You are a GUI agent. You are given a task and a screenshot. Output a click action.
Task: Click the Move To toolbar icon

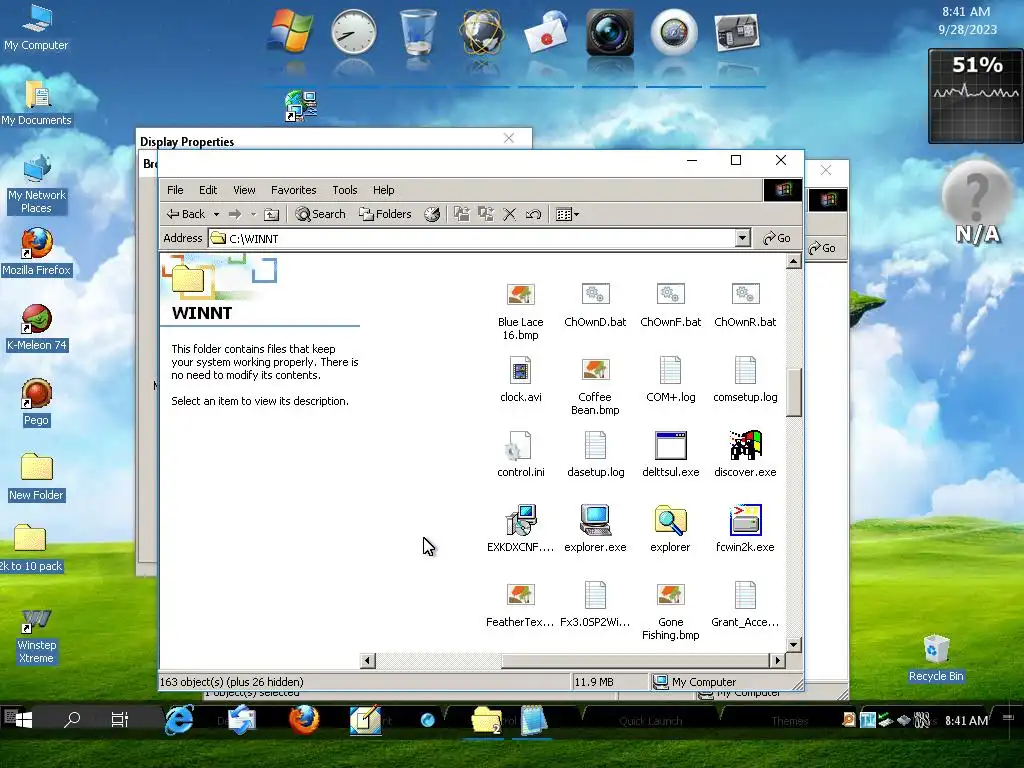pos(462,214)
